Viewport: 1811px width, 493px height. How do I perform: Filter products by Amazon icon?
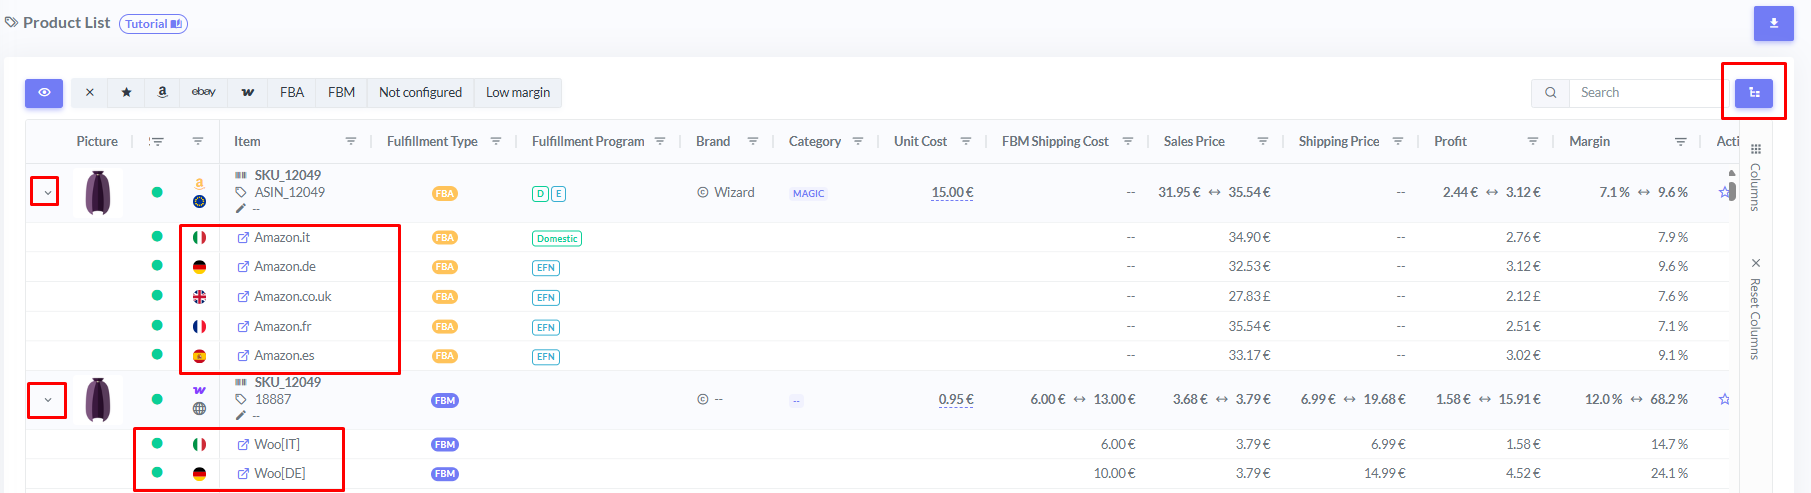pyautogui.click(x=162, y=92)
